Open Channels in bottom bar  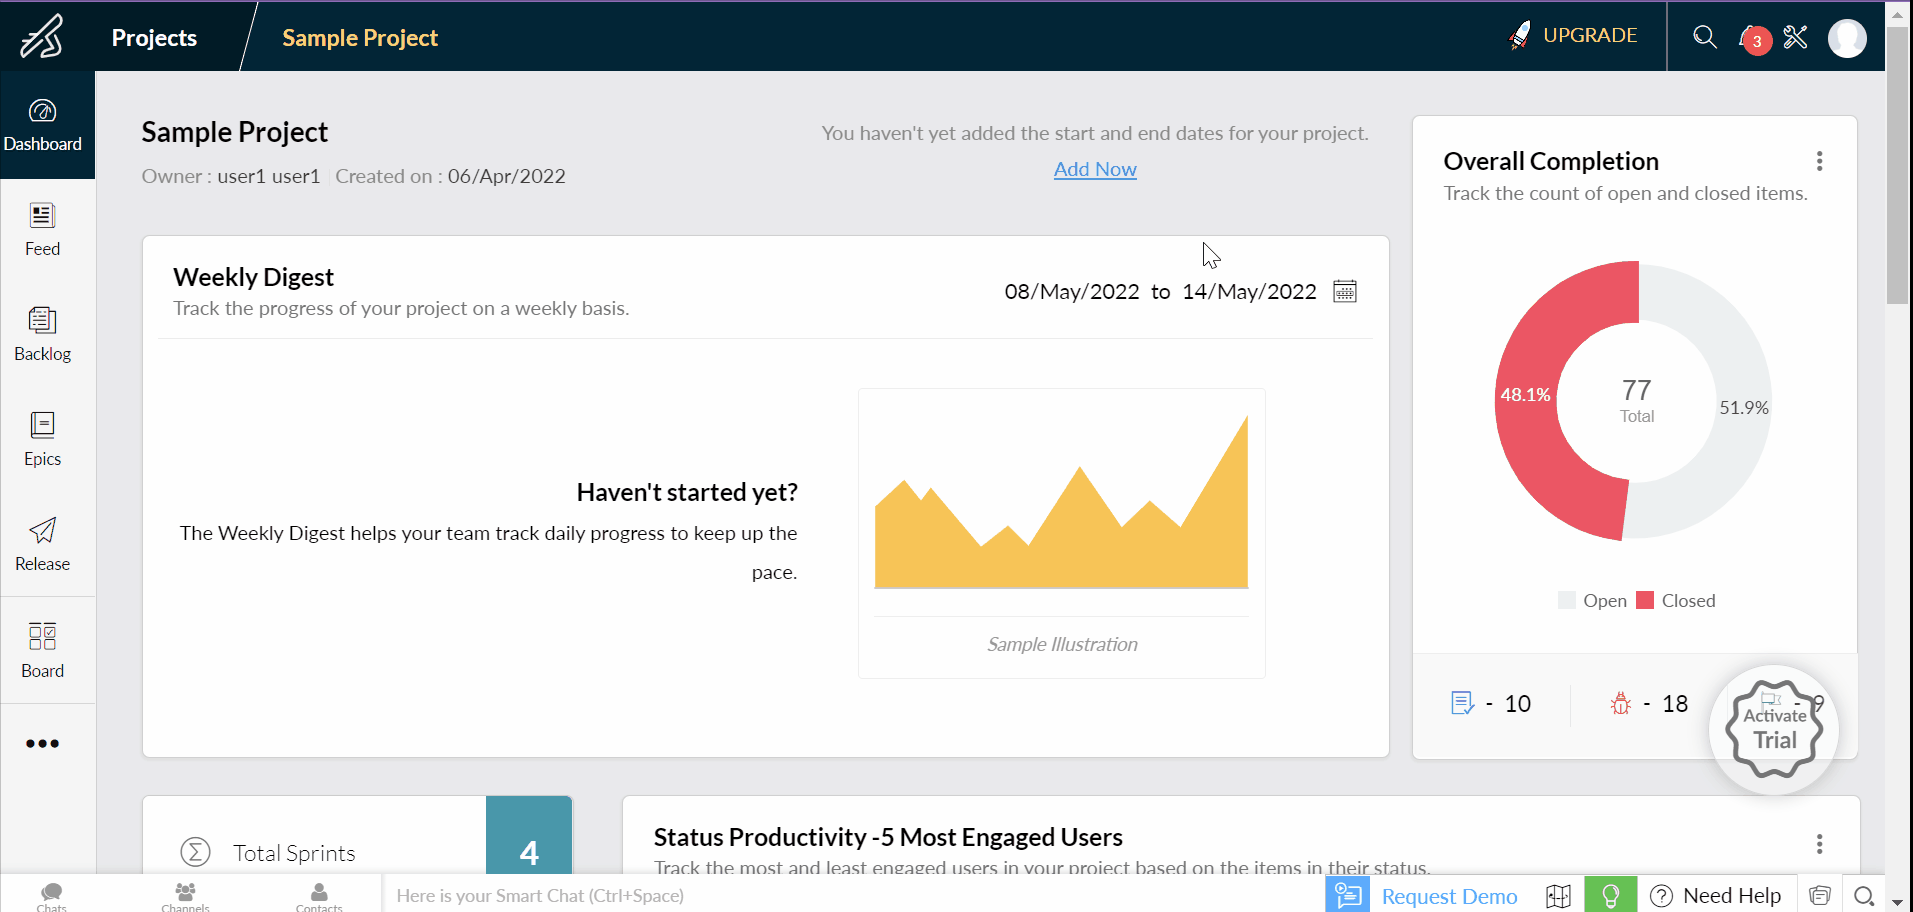click(x=185, y=896)
